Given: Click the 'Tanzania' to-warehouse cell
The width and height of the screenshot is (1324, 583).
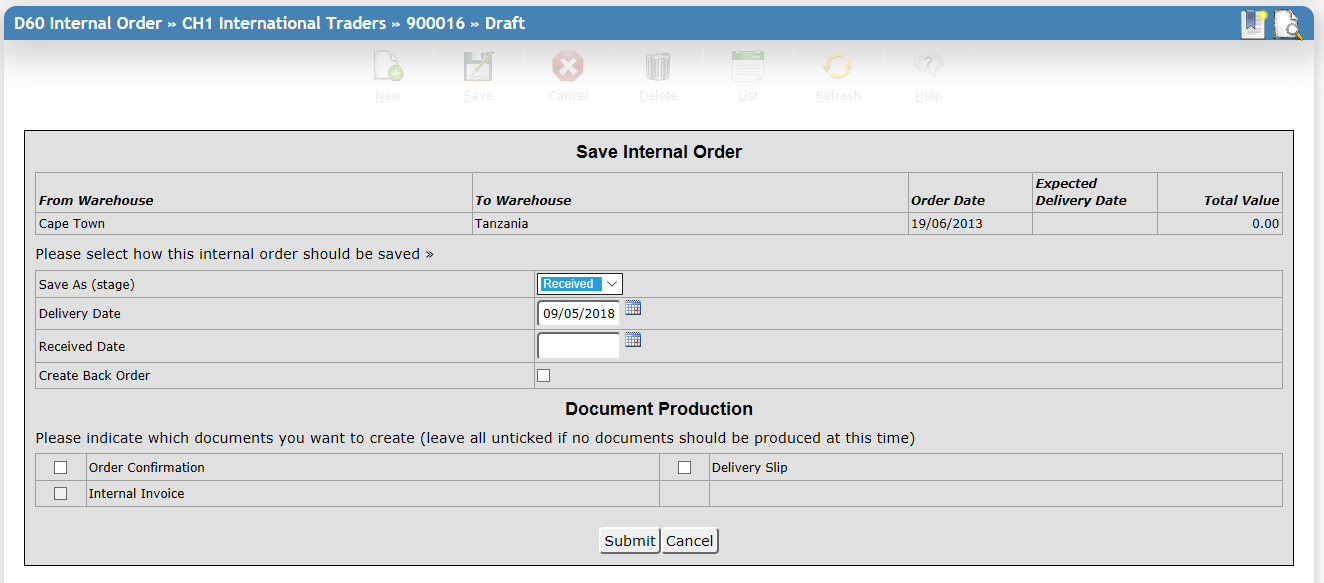Looking at the screenshot, I should pyautogui.click(x=690, y=224).
